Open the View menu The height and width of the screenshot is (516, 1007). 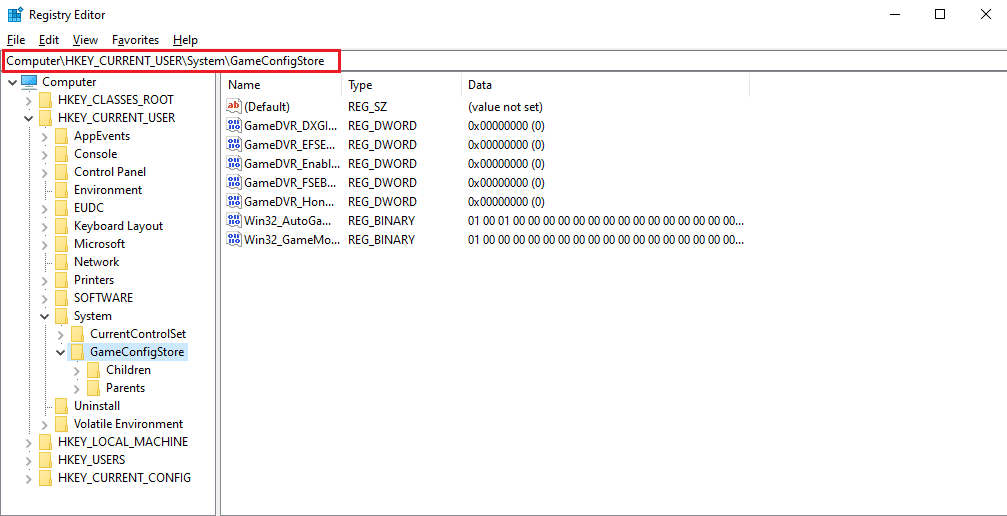coord(85,40)
